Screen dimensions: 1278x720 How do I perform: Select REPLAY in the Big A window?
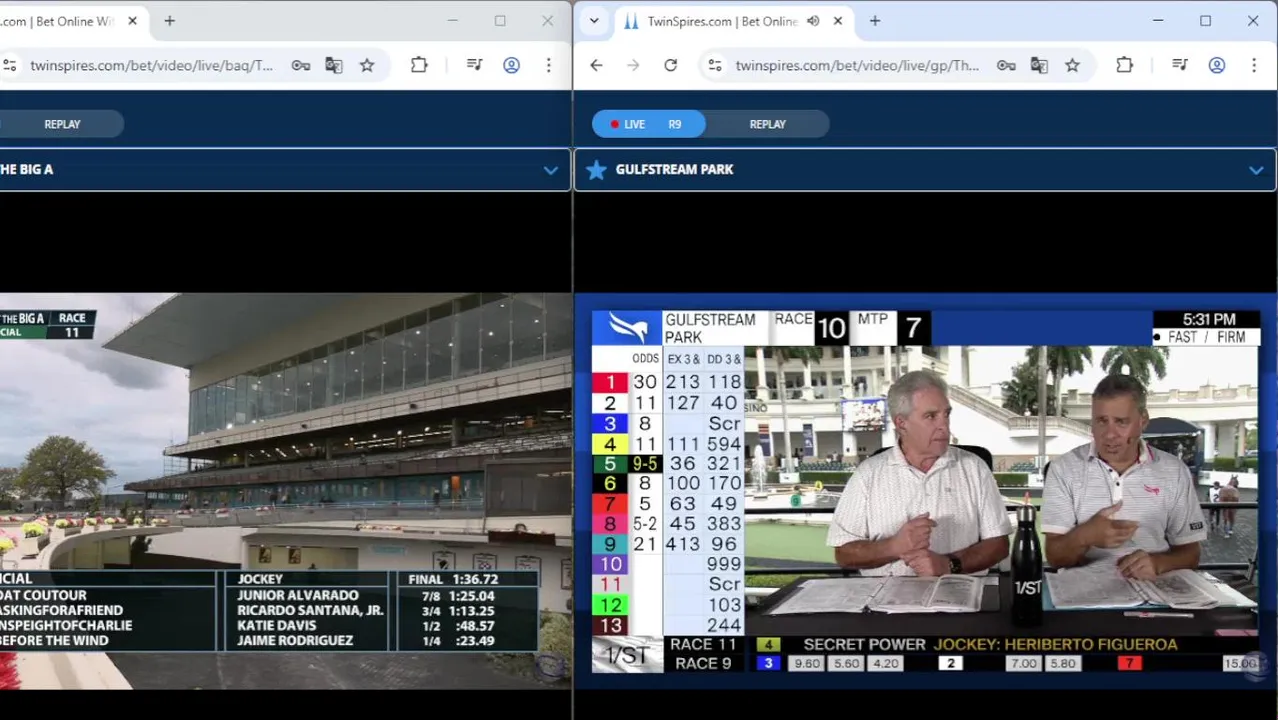[62, 124]
